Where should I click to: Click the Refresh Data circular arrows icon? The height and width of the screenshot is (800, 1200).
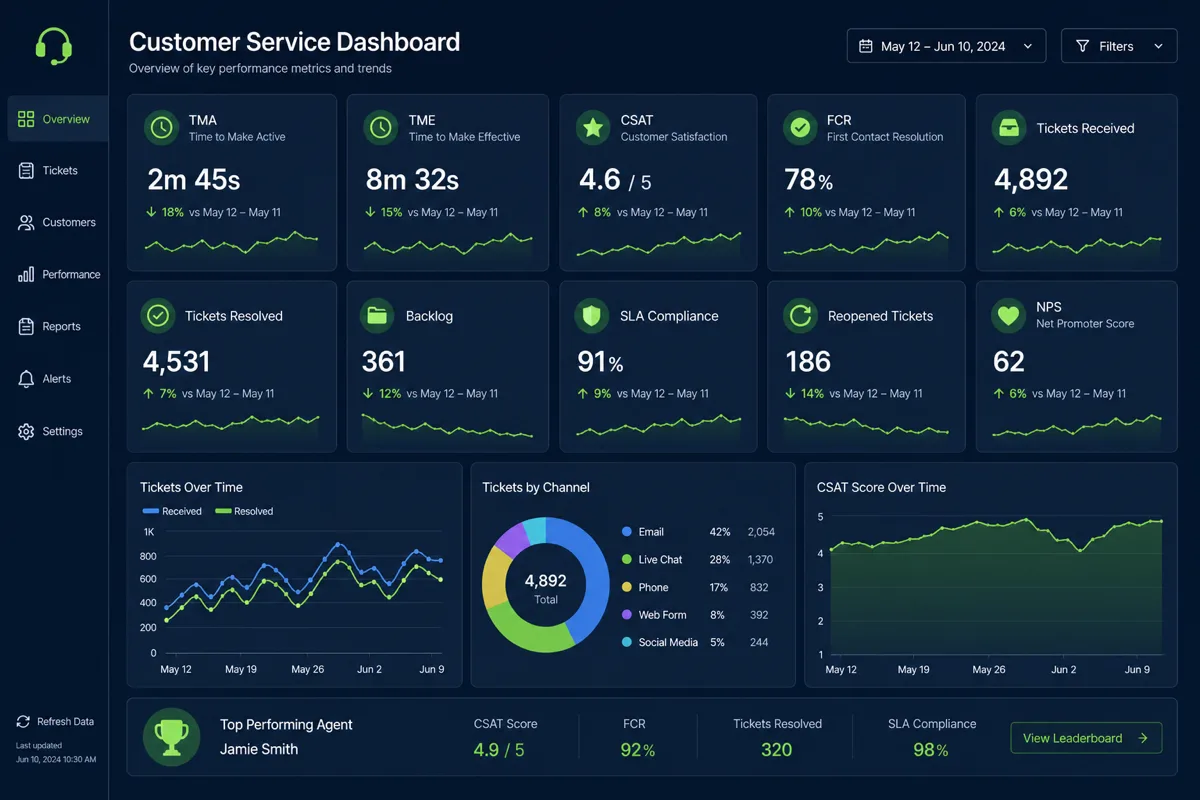click(x=23, y=722)
